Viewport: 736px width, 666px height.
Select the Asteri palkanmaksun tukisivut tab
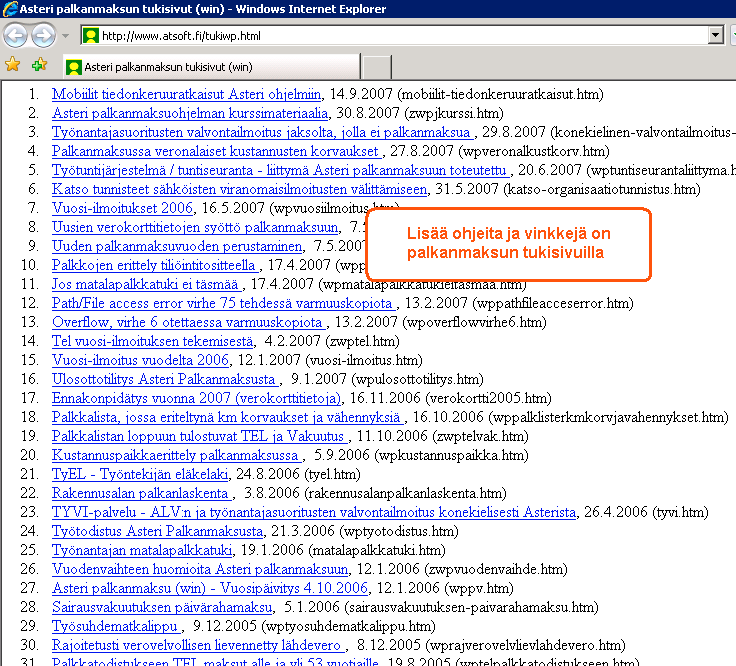click(211, 67)
